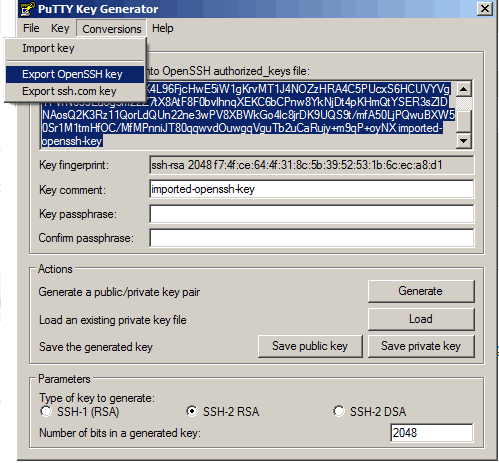Click the Key comment input field

pos(311,189)
